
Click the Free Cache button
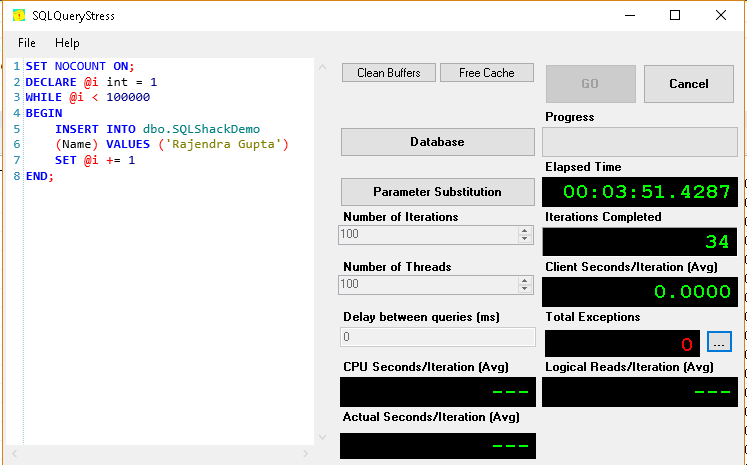pyautogui.click(x=486, y=73)
